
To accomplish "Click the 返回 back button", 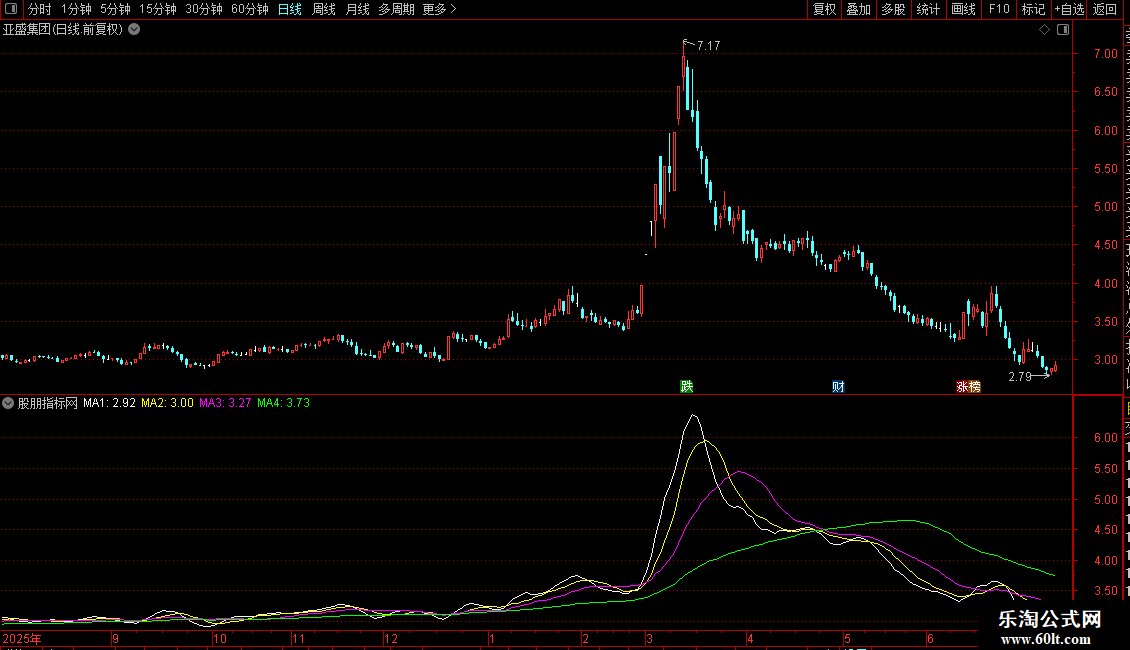I will [x=1104, y=9].
